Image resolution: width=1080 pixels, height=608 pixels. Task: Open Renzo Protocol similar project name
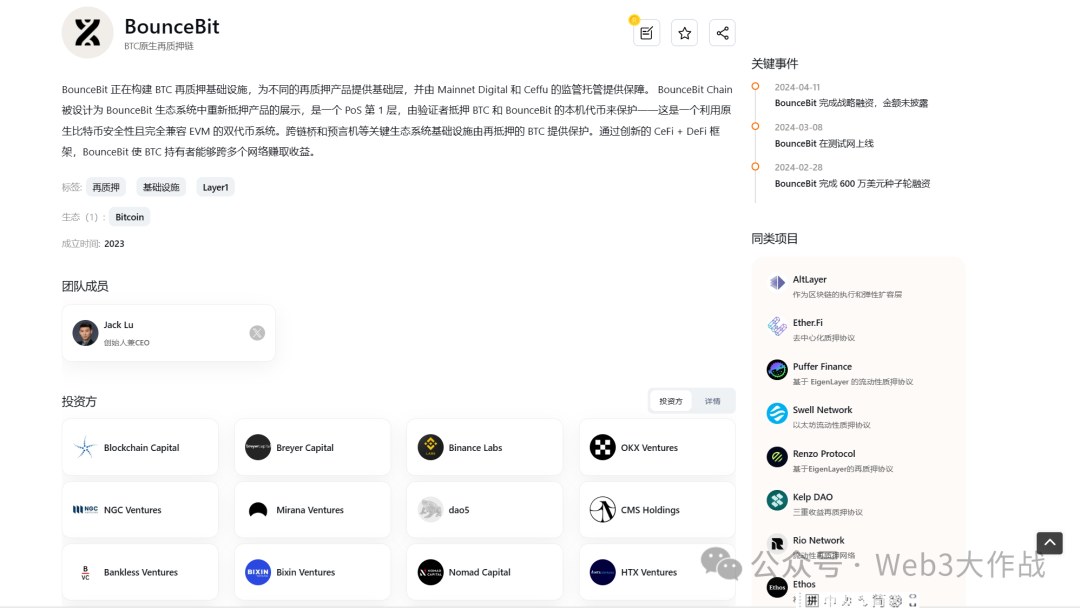[x=824, y=454]
